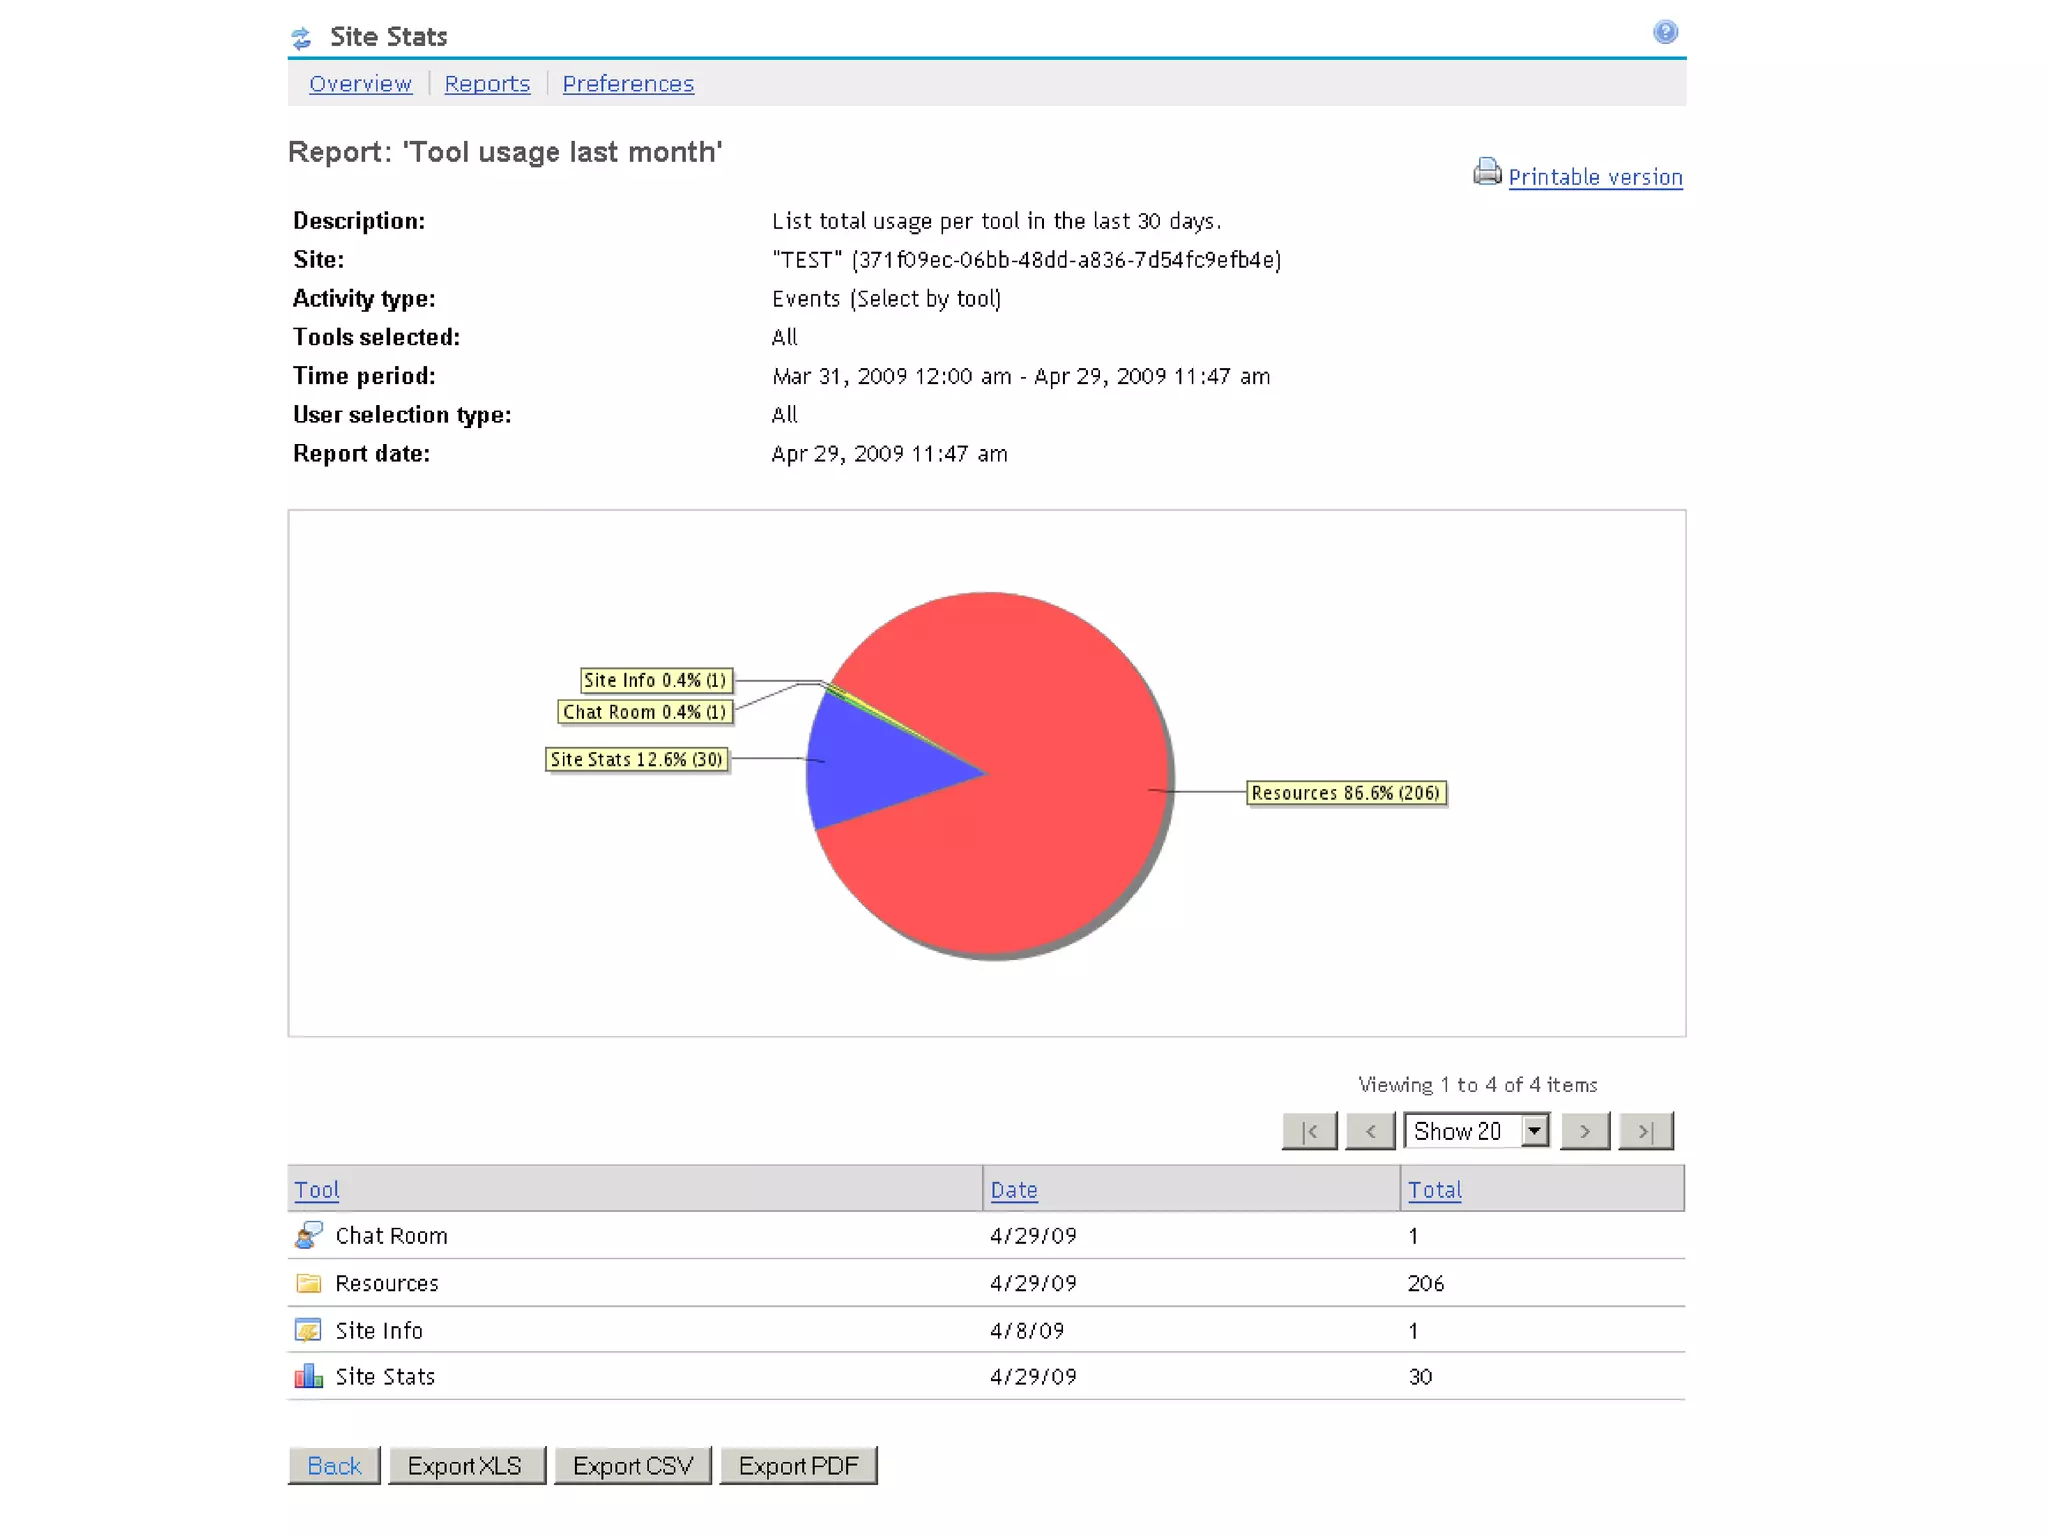This screenshot has width=2048, height=1536.
Task: Click the Resources total value 206
Action: [x=1426, y=1283]
